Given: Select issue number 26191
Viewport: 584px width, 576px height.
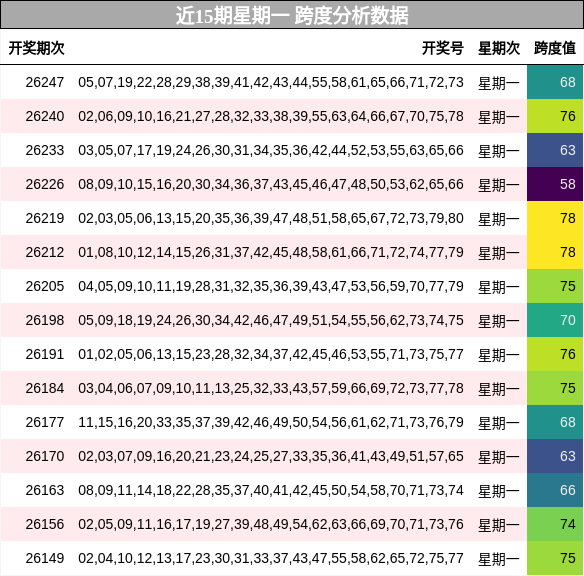Looking at the screenshot, I should (45, 354).
